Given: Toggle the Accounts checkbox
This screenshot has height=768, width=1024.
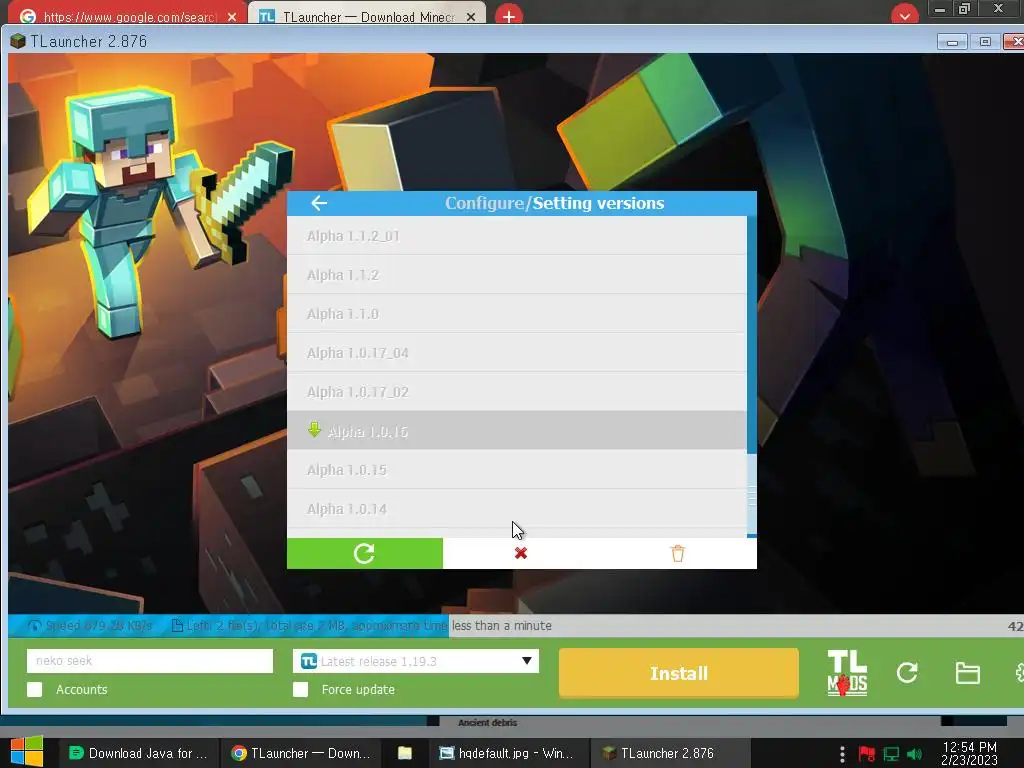Looking at the screenshot, I should 35,690.
